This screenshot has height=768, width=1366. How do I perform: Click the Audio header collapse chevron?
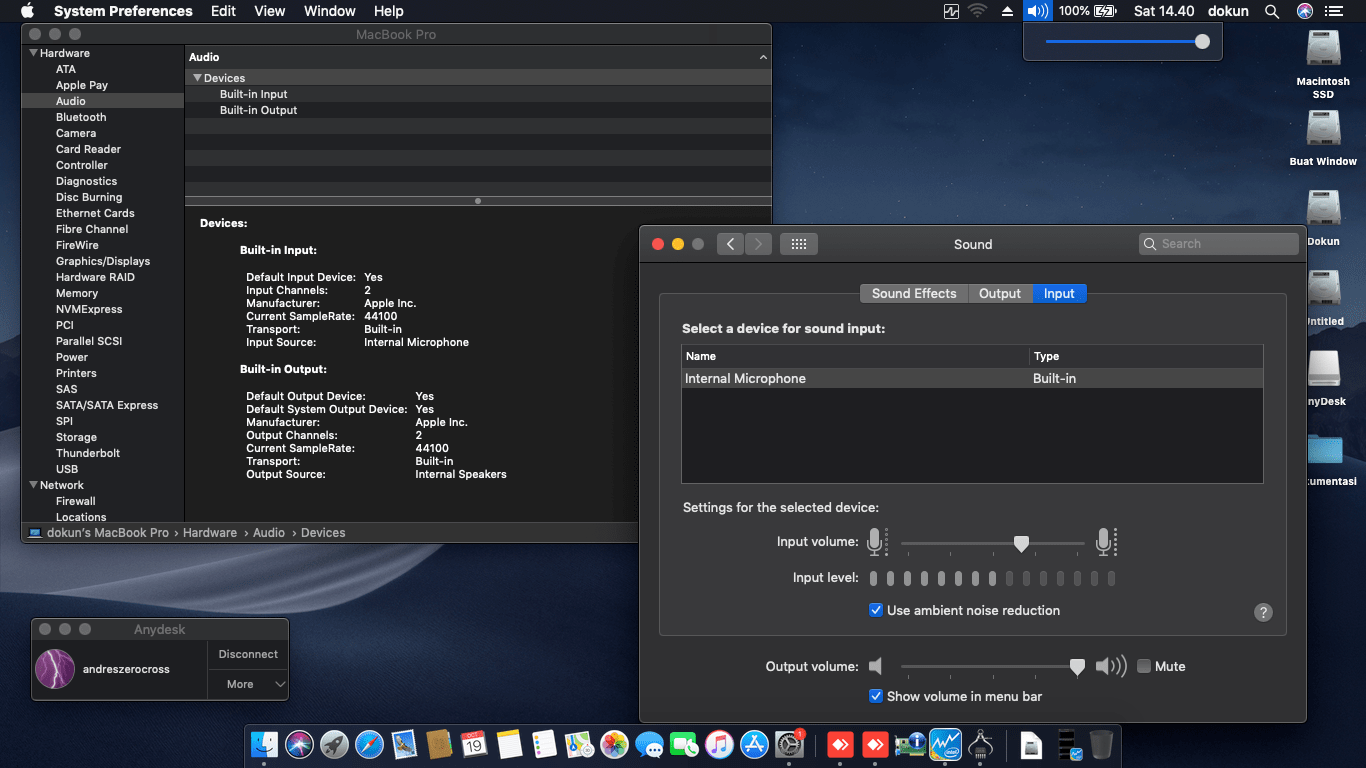[763, 58]
